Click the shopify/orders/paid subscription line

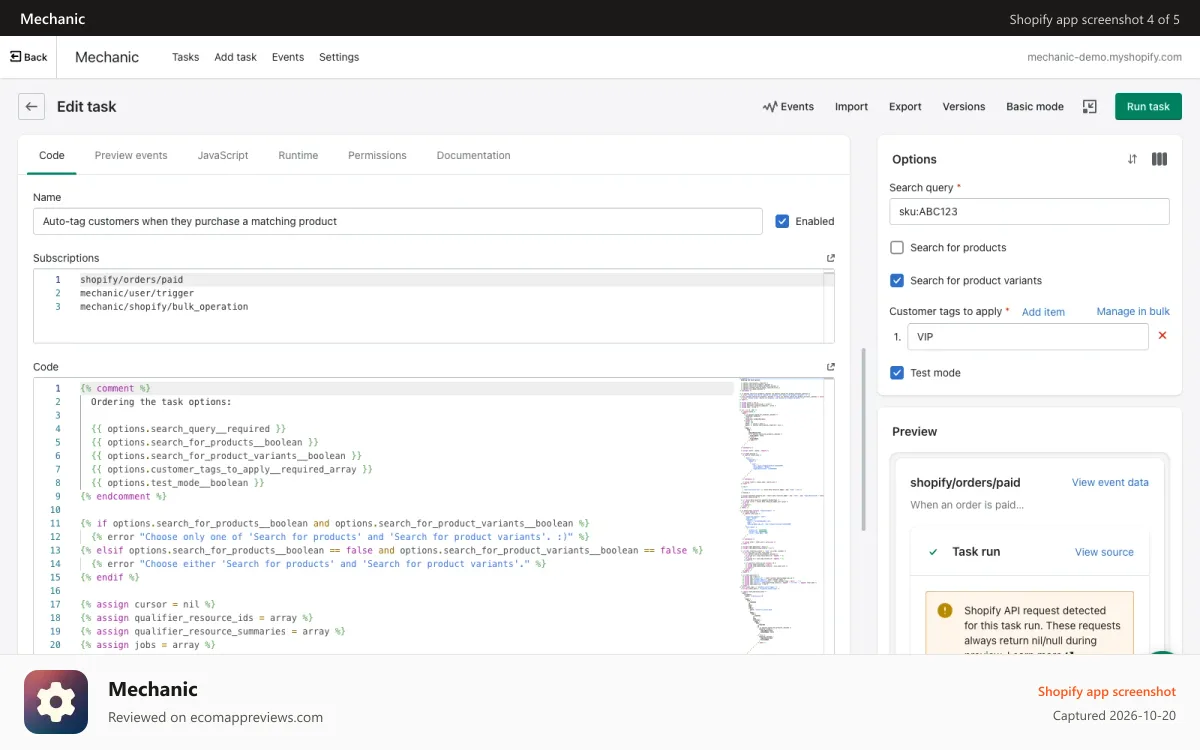131,280
